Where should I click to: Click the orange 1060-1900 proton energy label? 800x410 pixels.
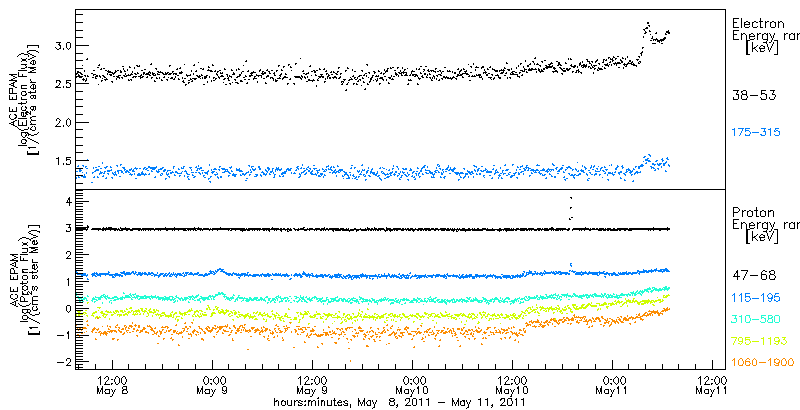[763, 363]
